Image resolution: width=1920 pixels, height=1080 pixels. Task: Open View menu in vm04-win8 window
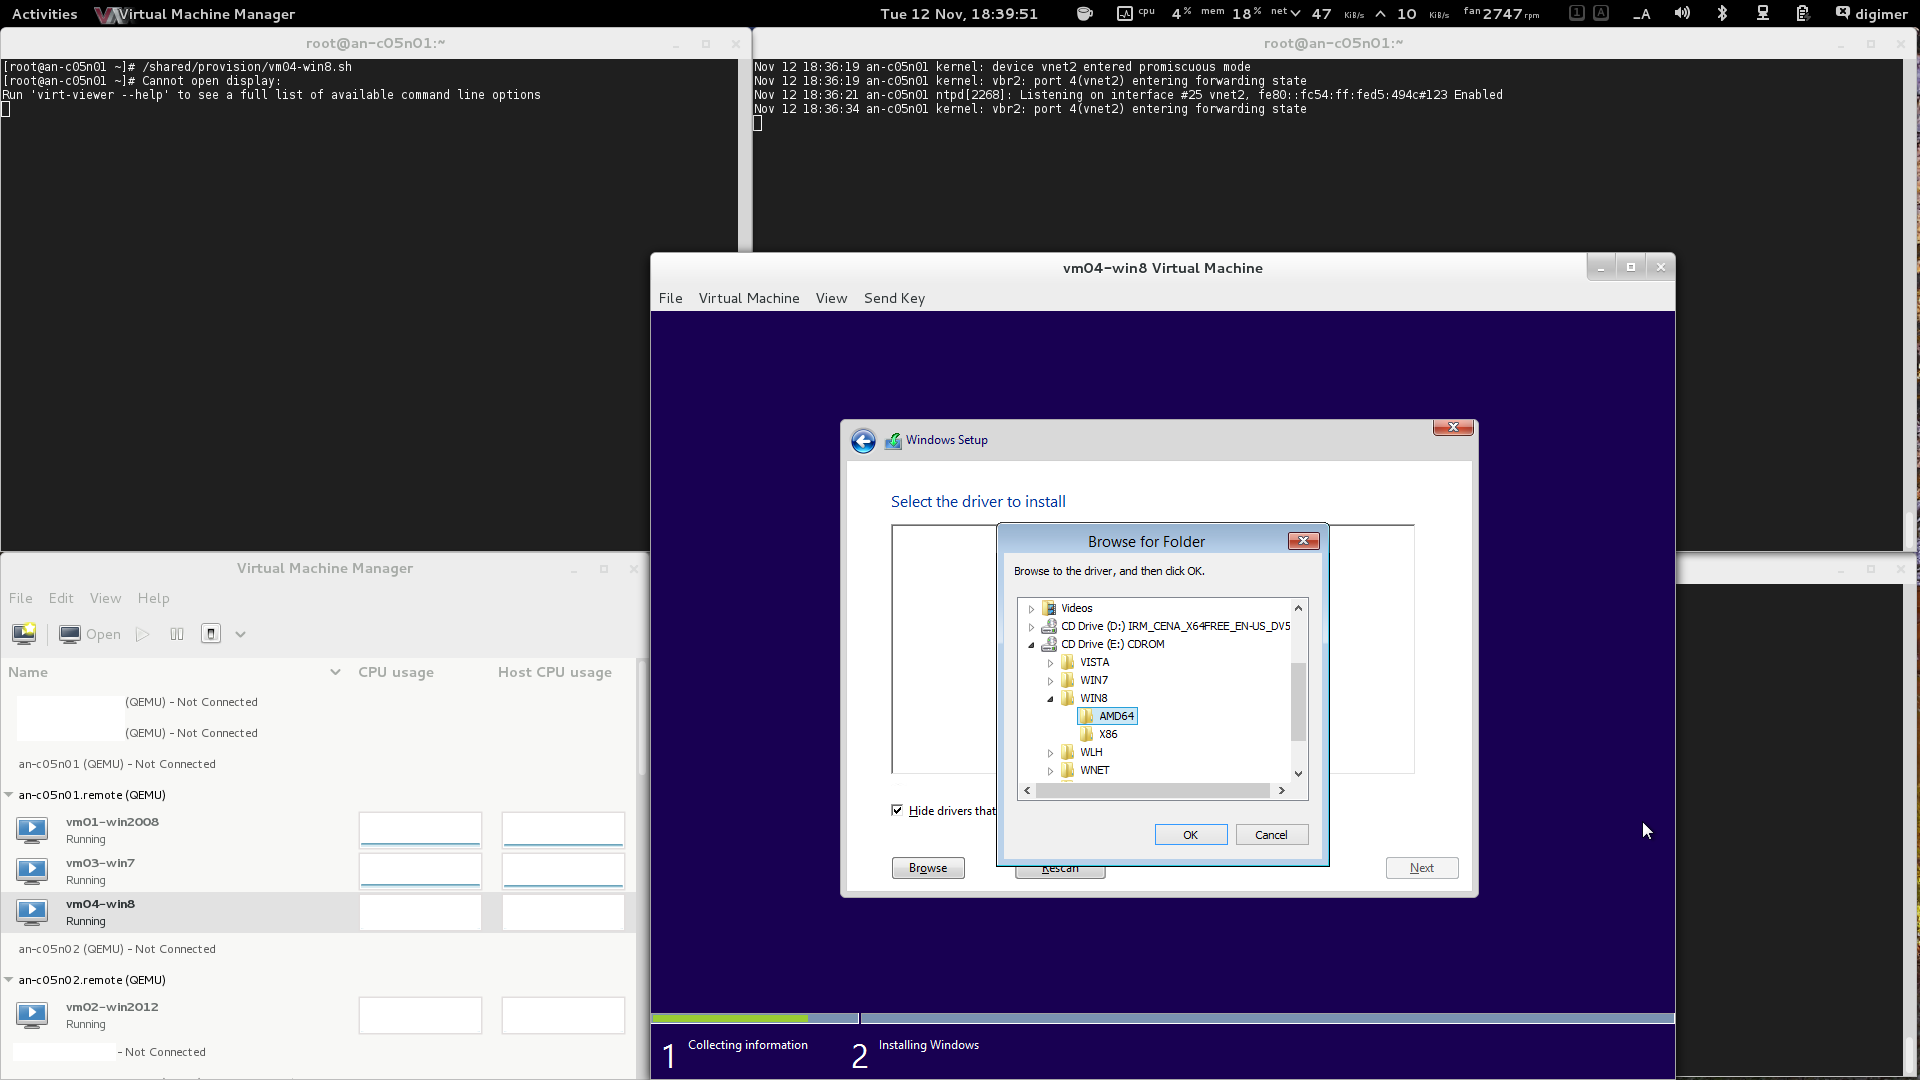[831, 298]
